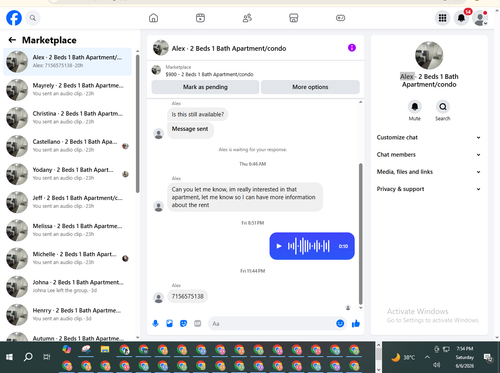Open Windows action center notifications
Viewport: 500px width, 373px height.
(488, 358)
